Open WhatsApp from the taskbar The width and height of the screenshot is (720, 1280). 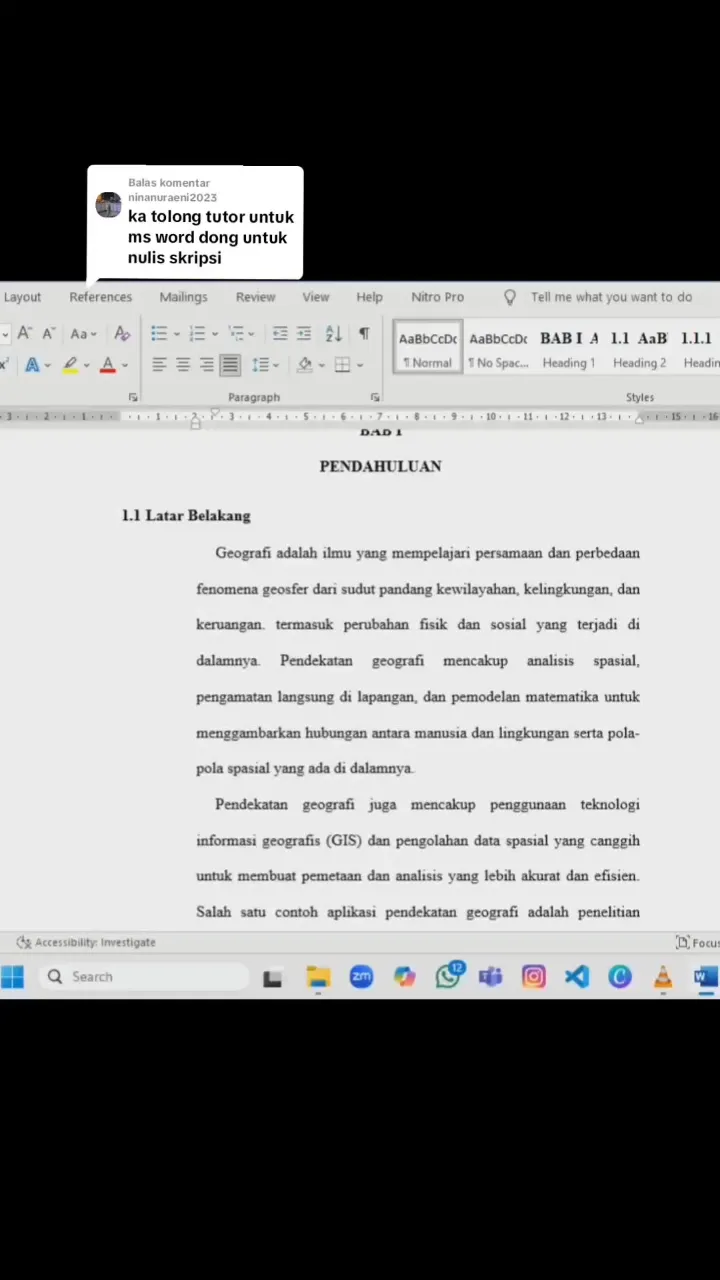coord(448,977)
